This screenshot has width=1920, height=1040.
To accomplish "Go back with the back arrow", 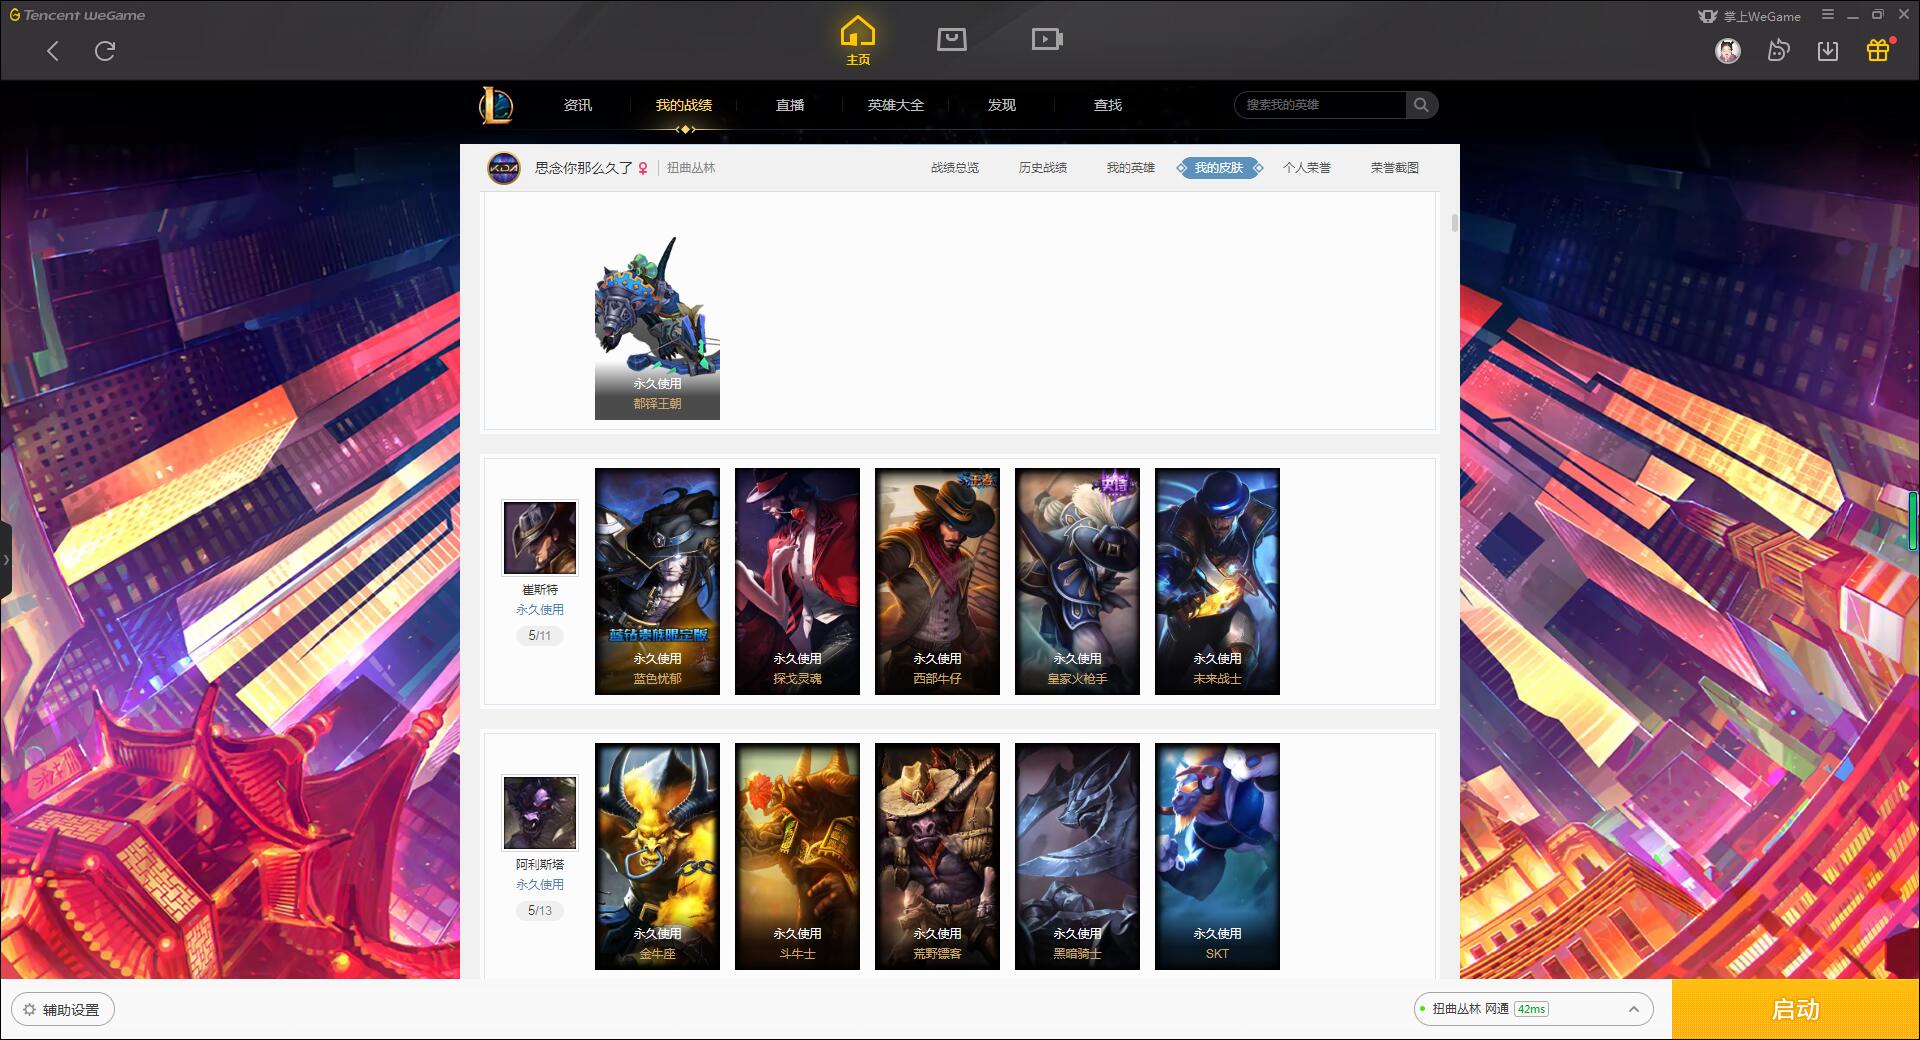I will (x=53, y=51).
